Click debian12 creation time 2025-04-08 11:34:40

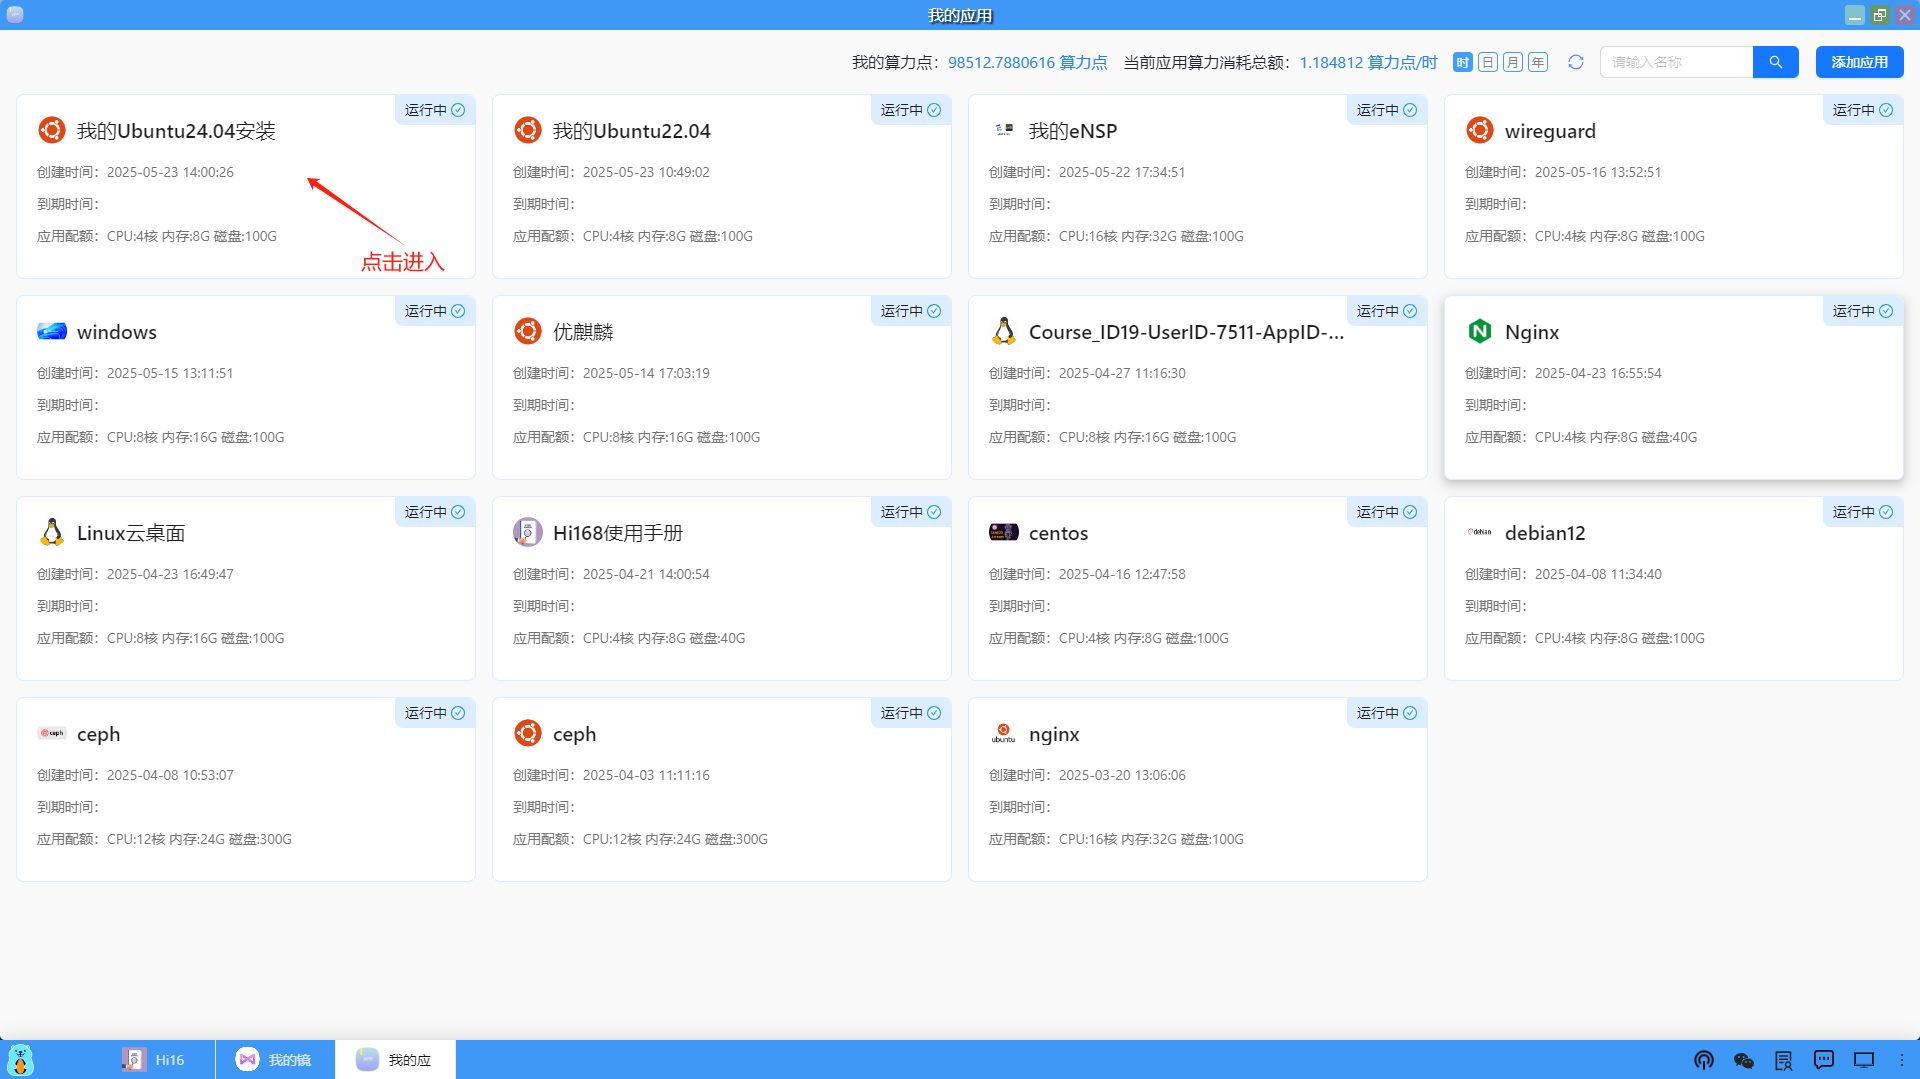coord(1598,574)
